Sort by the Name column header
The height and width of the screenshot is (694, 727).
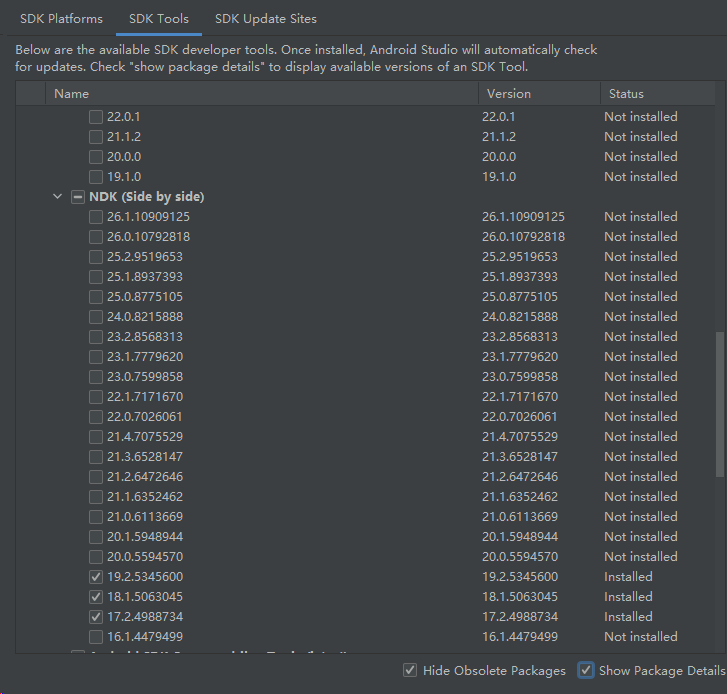260,94
